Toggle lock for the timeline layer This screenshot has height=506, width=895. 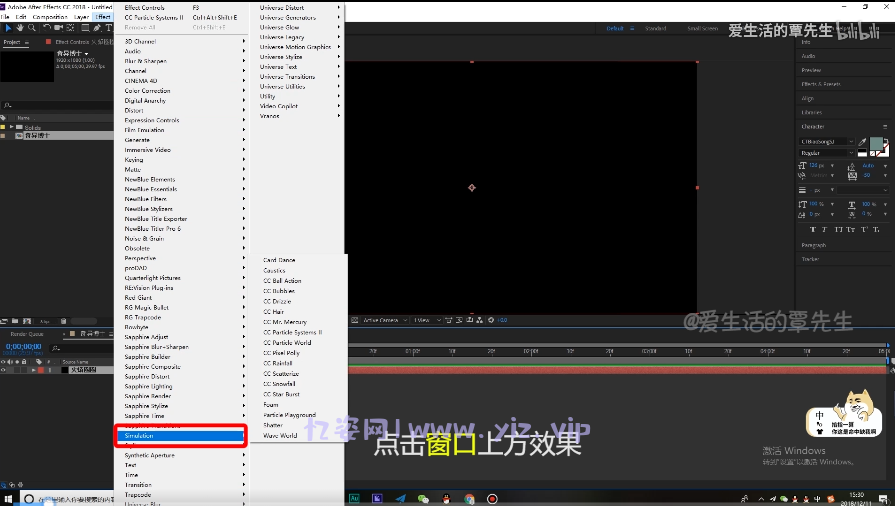(x=23, y=370)
